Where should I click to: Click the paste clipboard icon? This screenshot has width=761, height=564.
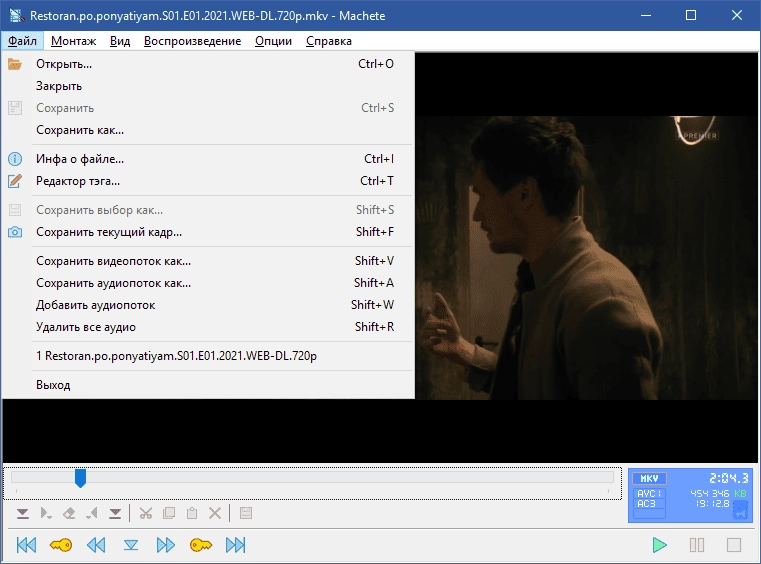tap(192, 513)
